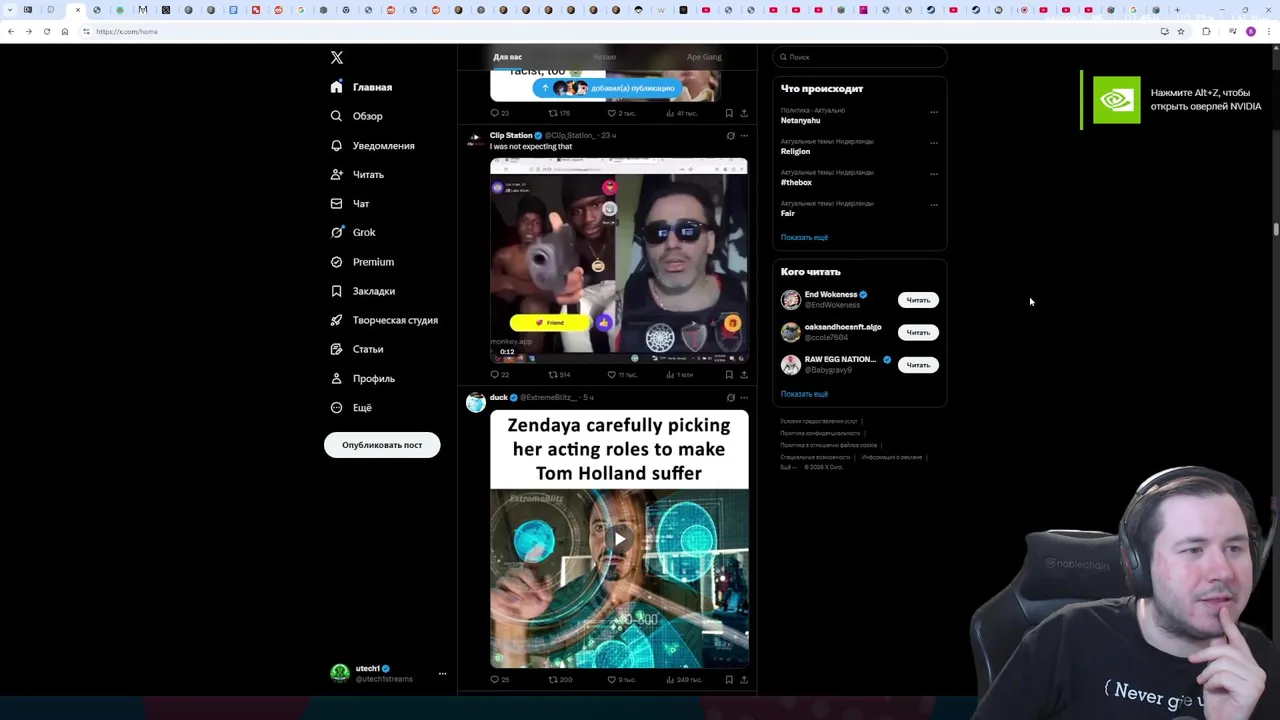Open the Netanyahu trending topic
Image resolution: width=1280 pixels, height=720 pixels.
coord(800,120)
